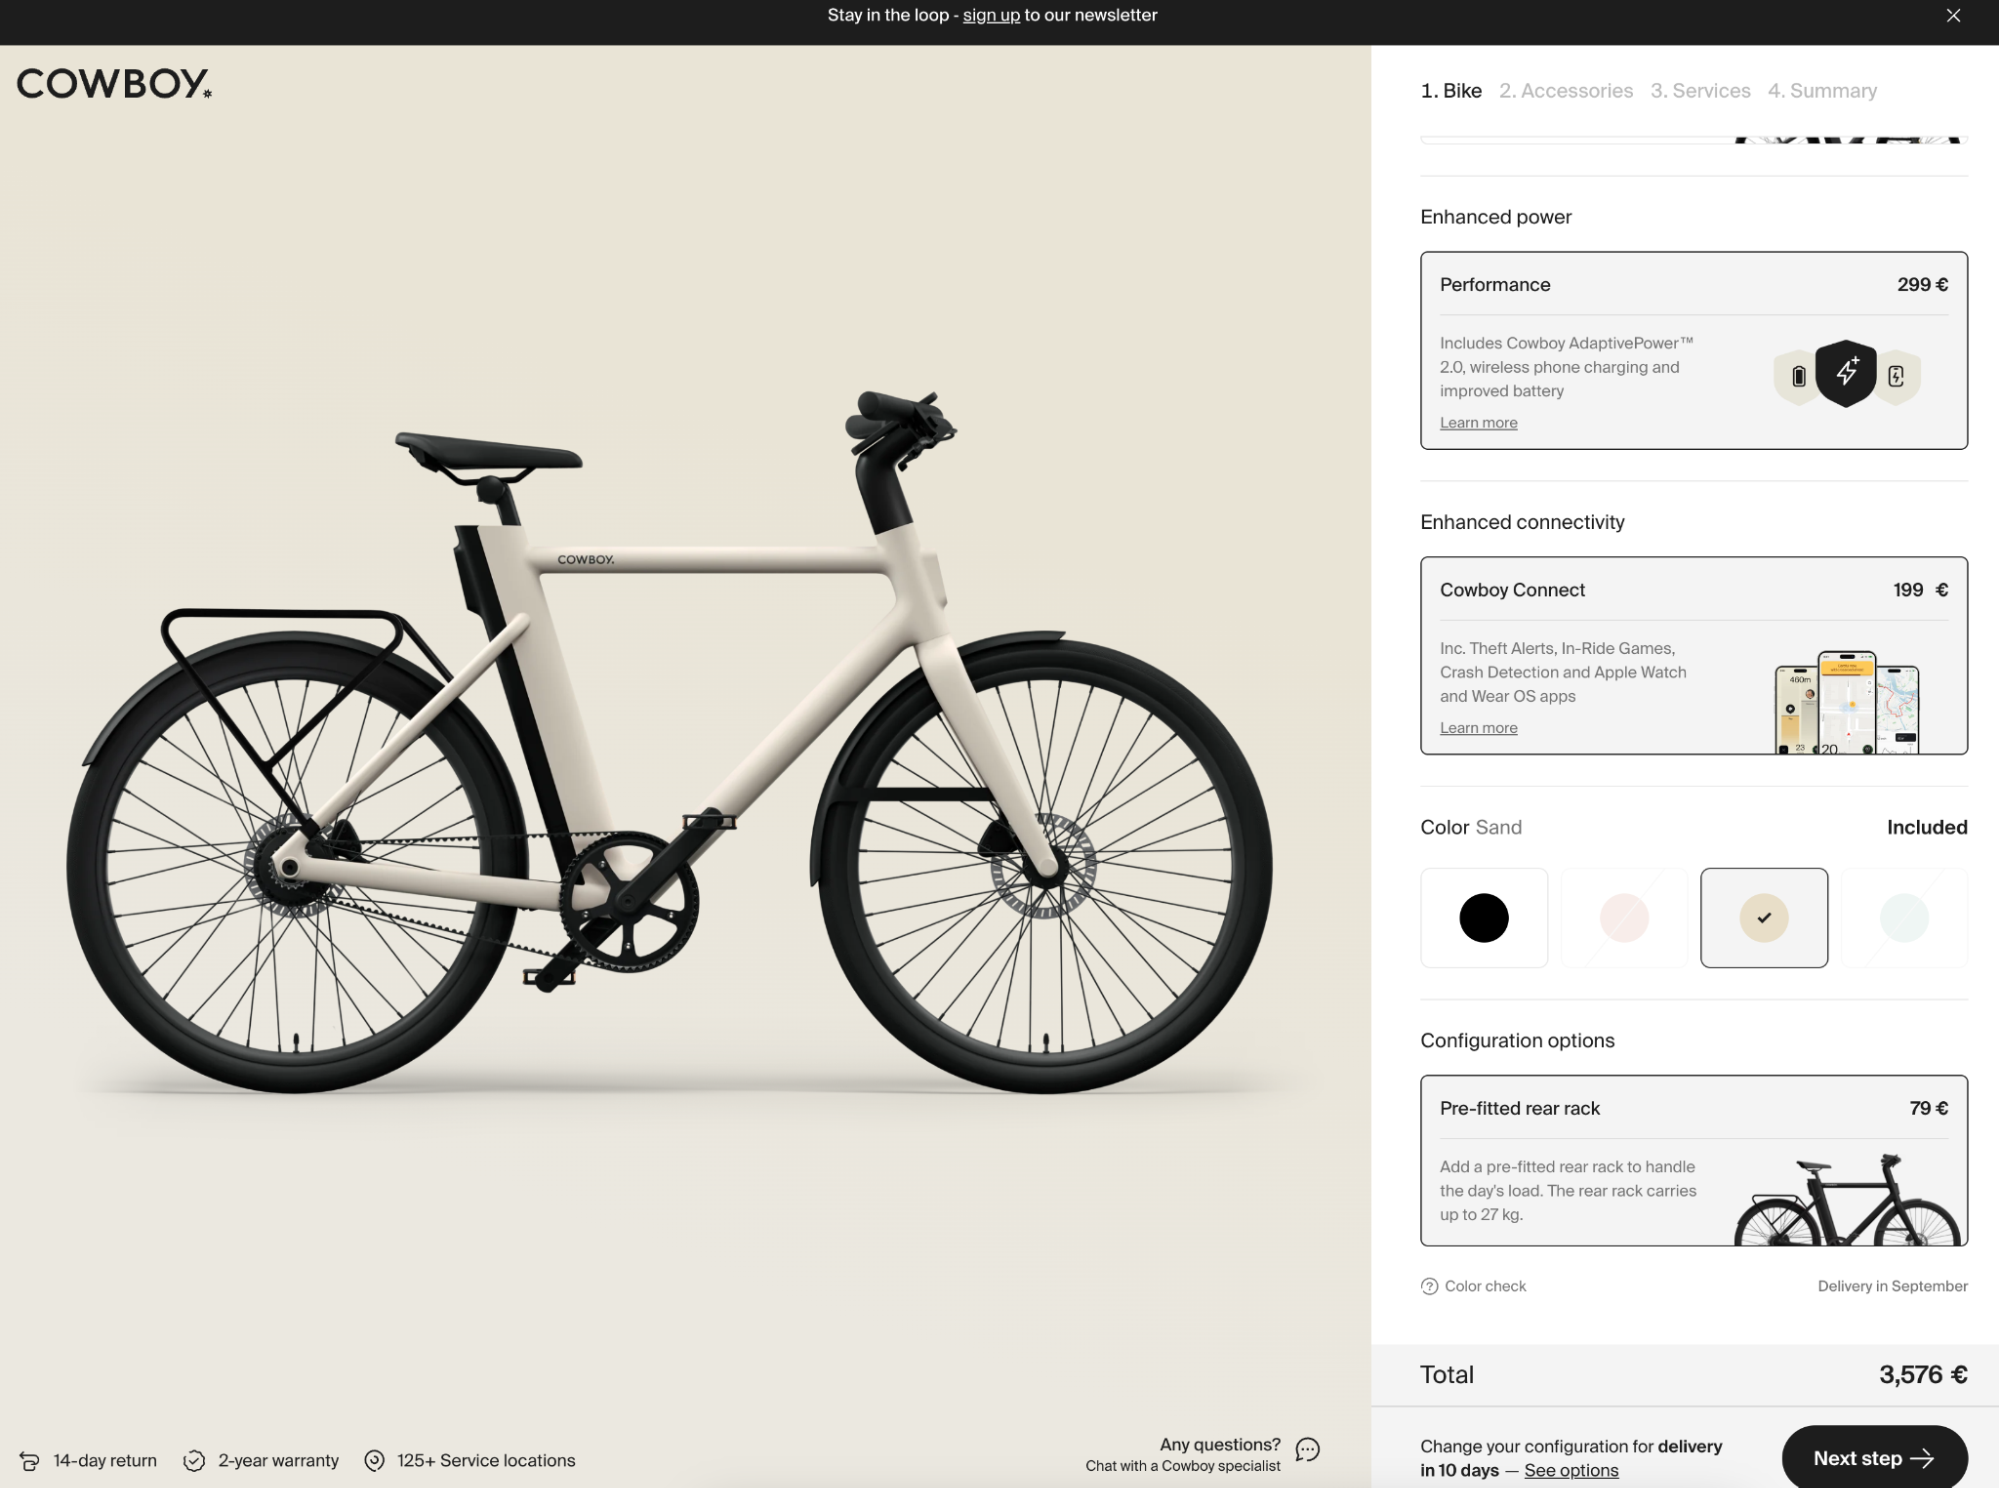Image resolution: width=1999 pixels, height=1488 pixels.
Task: Open chat with a Cowboy specialist icon
Action: 1307,1450
